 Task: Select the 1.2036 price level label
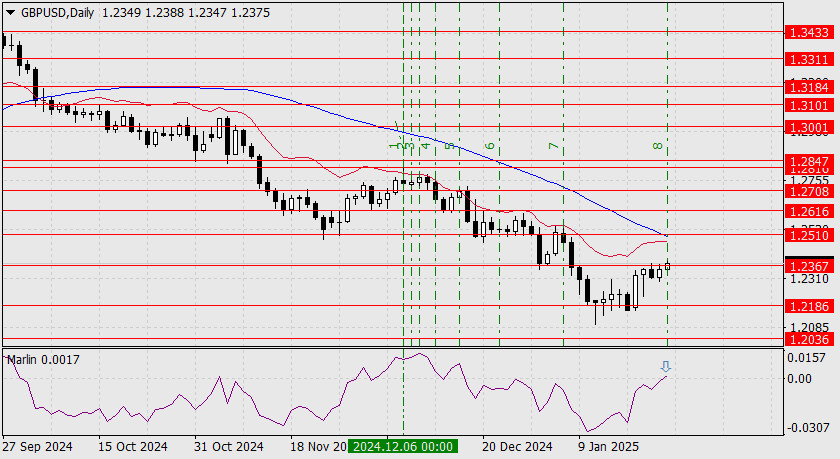tap(809, 339)
